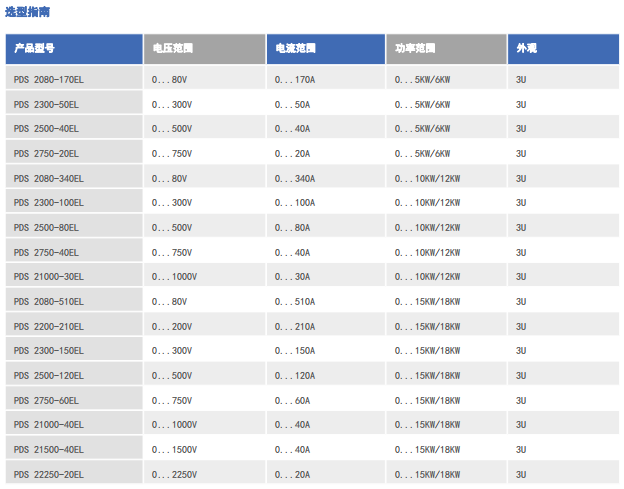This screenshot has width=624, height=489.
Task: Click the 0...100A current cell
Action: coord(326,203)
